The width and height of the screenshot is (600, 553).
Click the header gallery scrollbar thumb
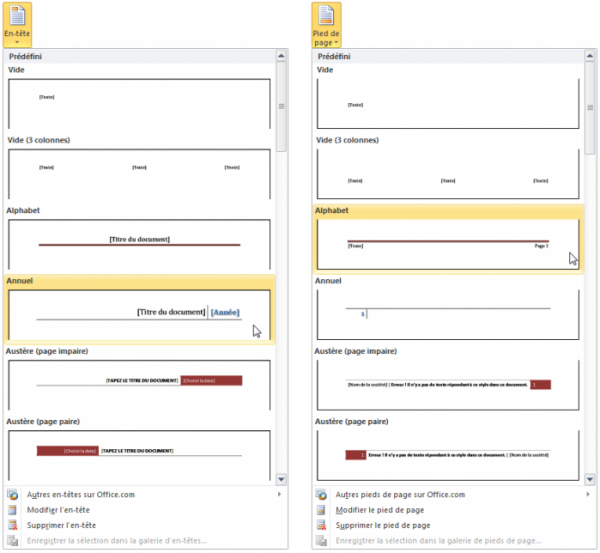tap(281, 107)
